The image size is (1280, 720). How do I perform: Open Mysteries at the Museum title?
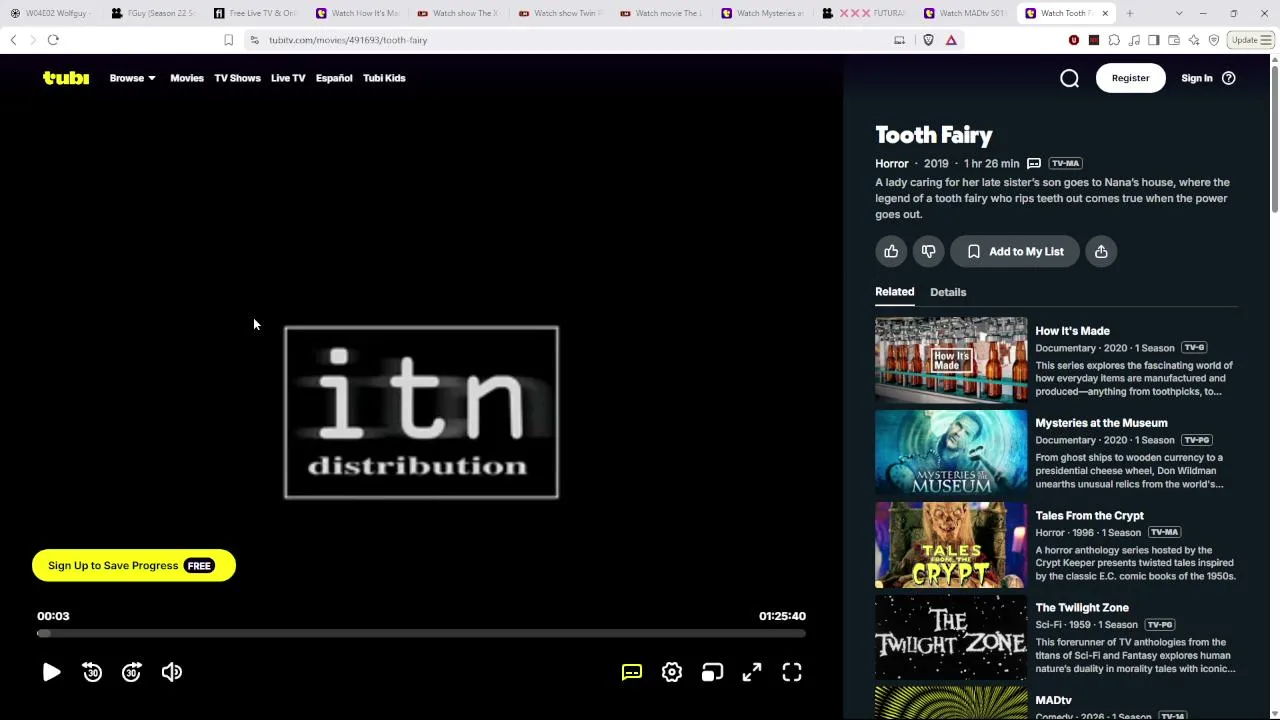[1101, 423]
